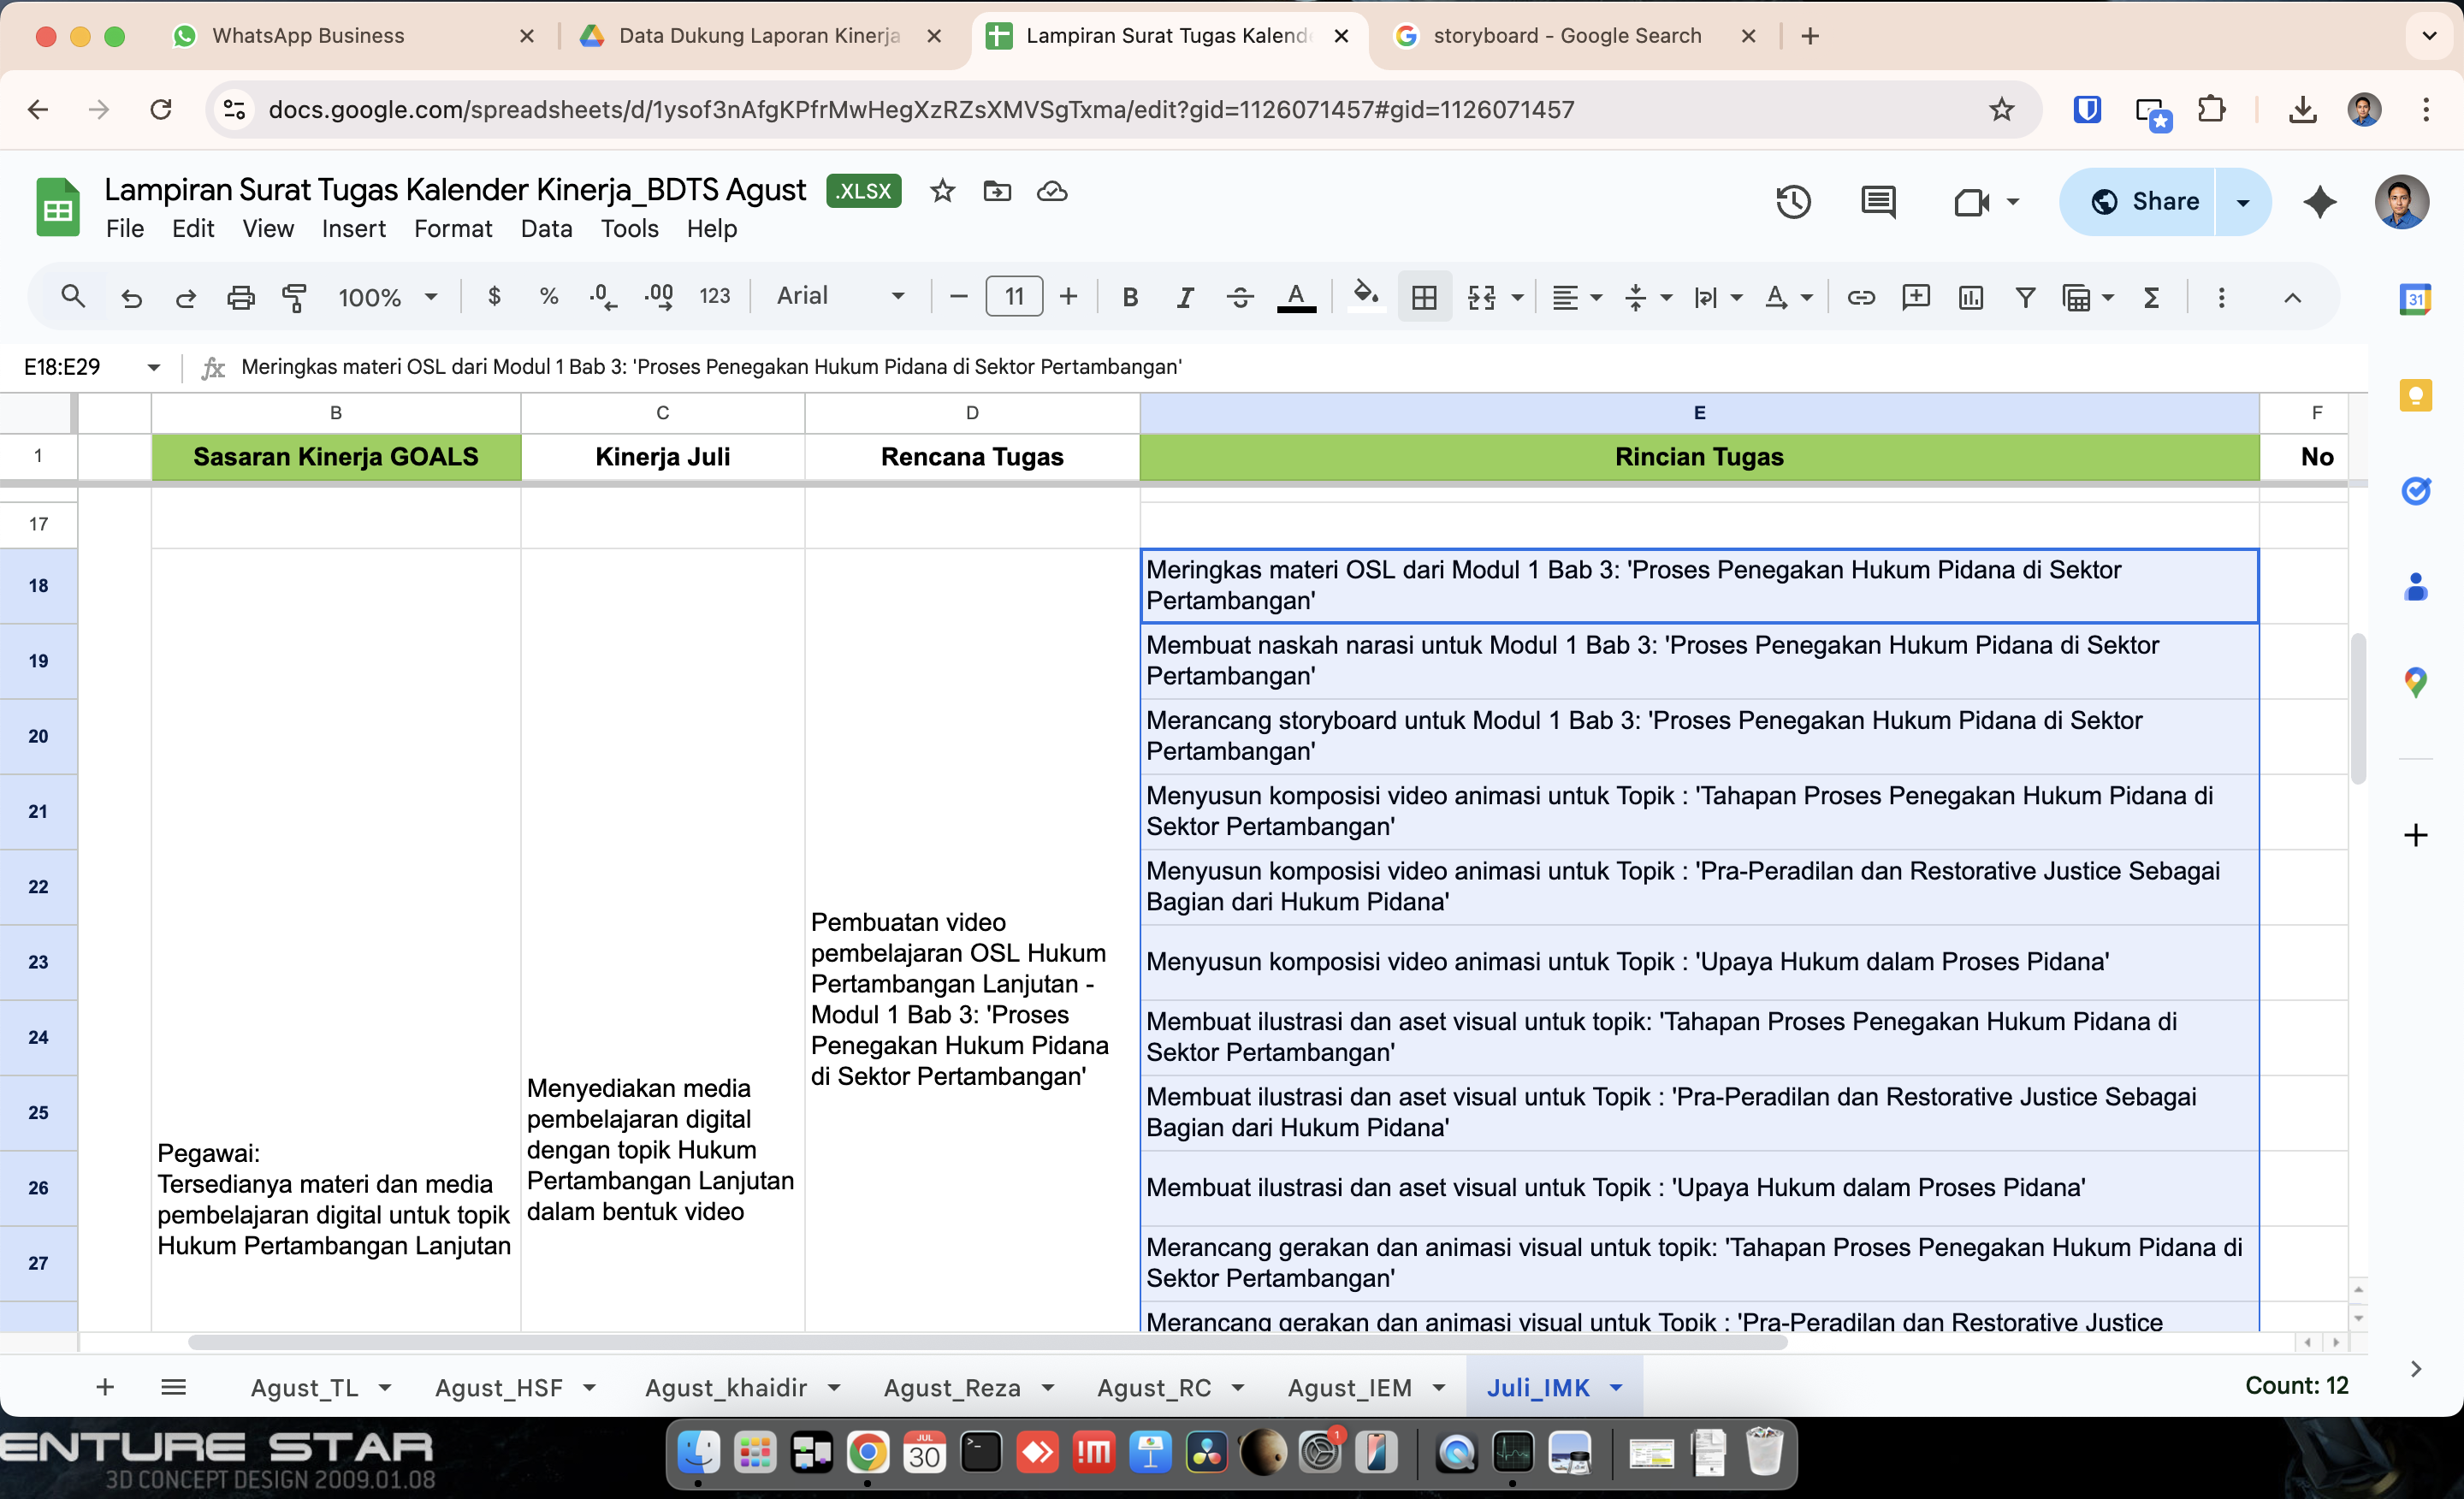Screen dimensions: 2464x1499
Task: Open the fill color paint bucket
Action: (1365, 297)
